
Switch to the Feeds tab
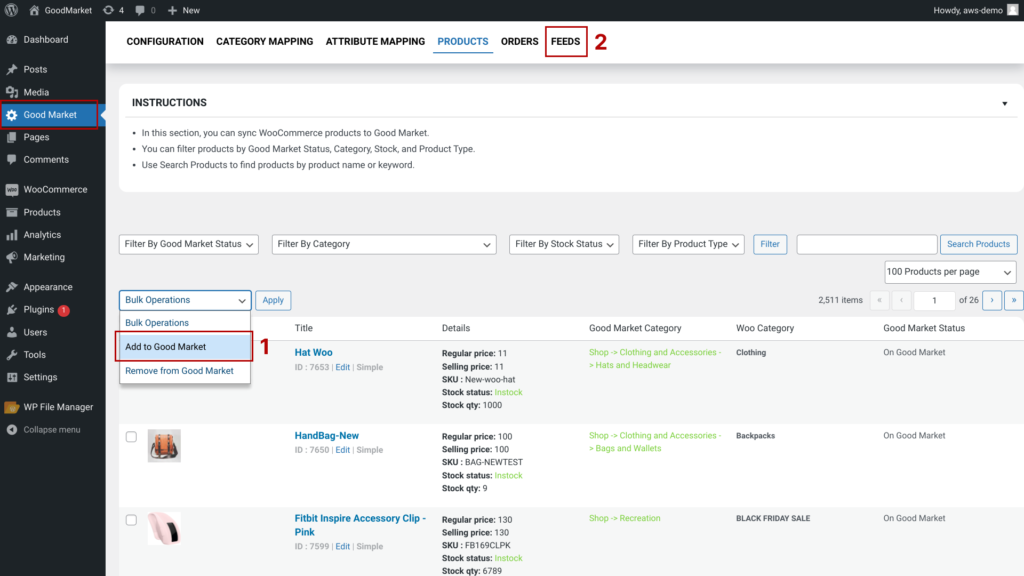click(x=565, y=42)
